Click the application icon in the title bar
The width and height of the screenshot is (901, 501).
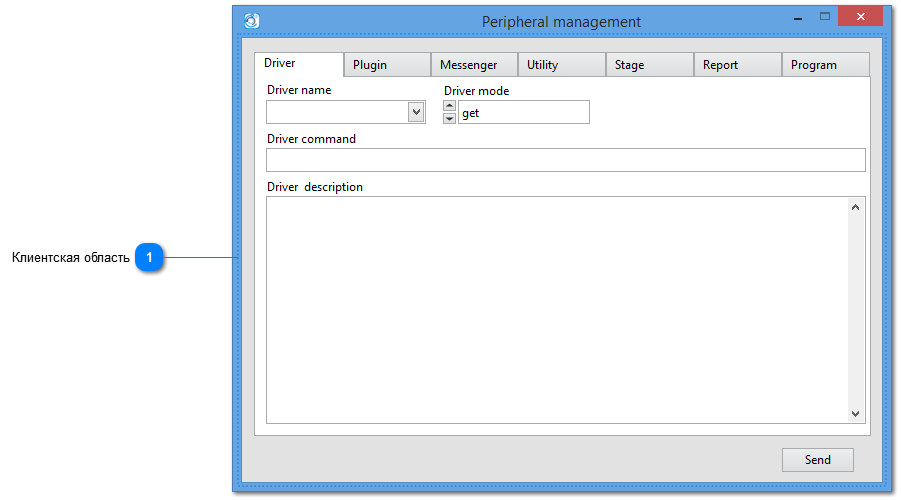[x=252, y=21]
